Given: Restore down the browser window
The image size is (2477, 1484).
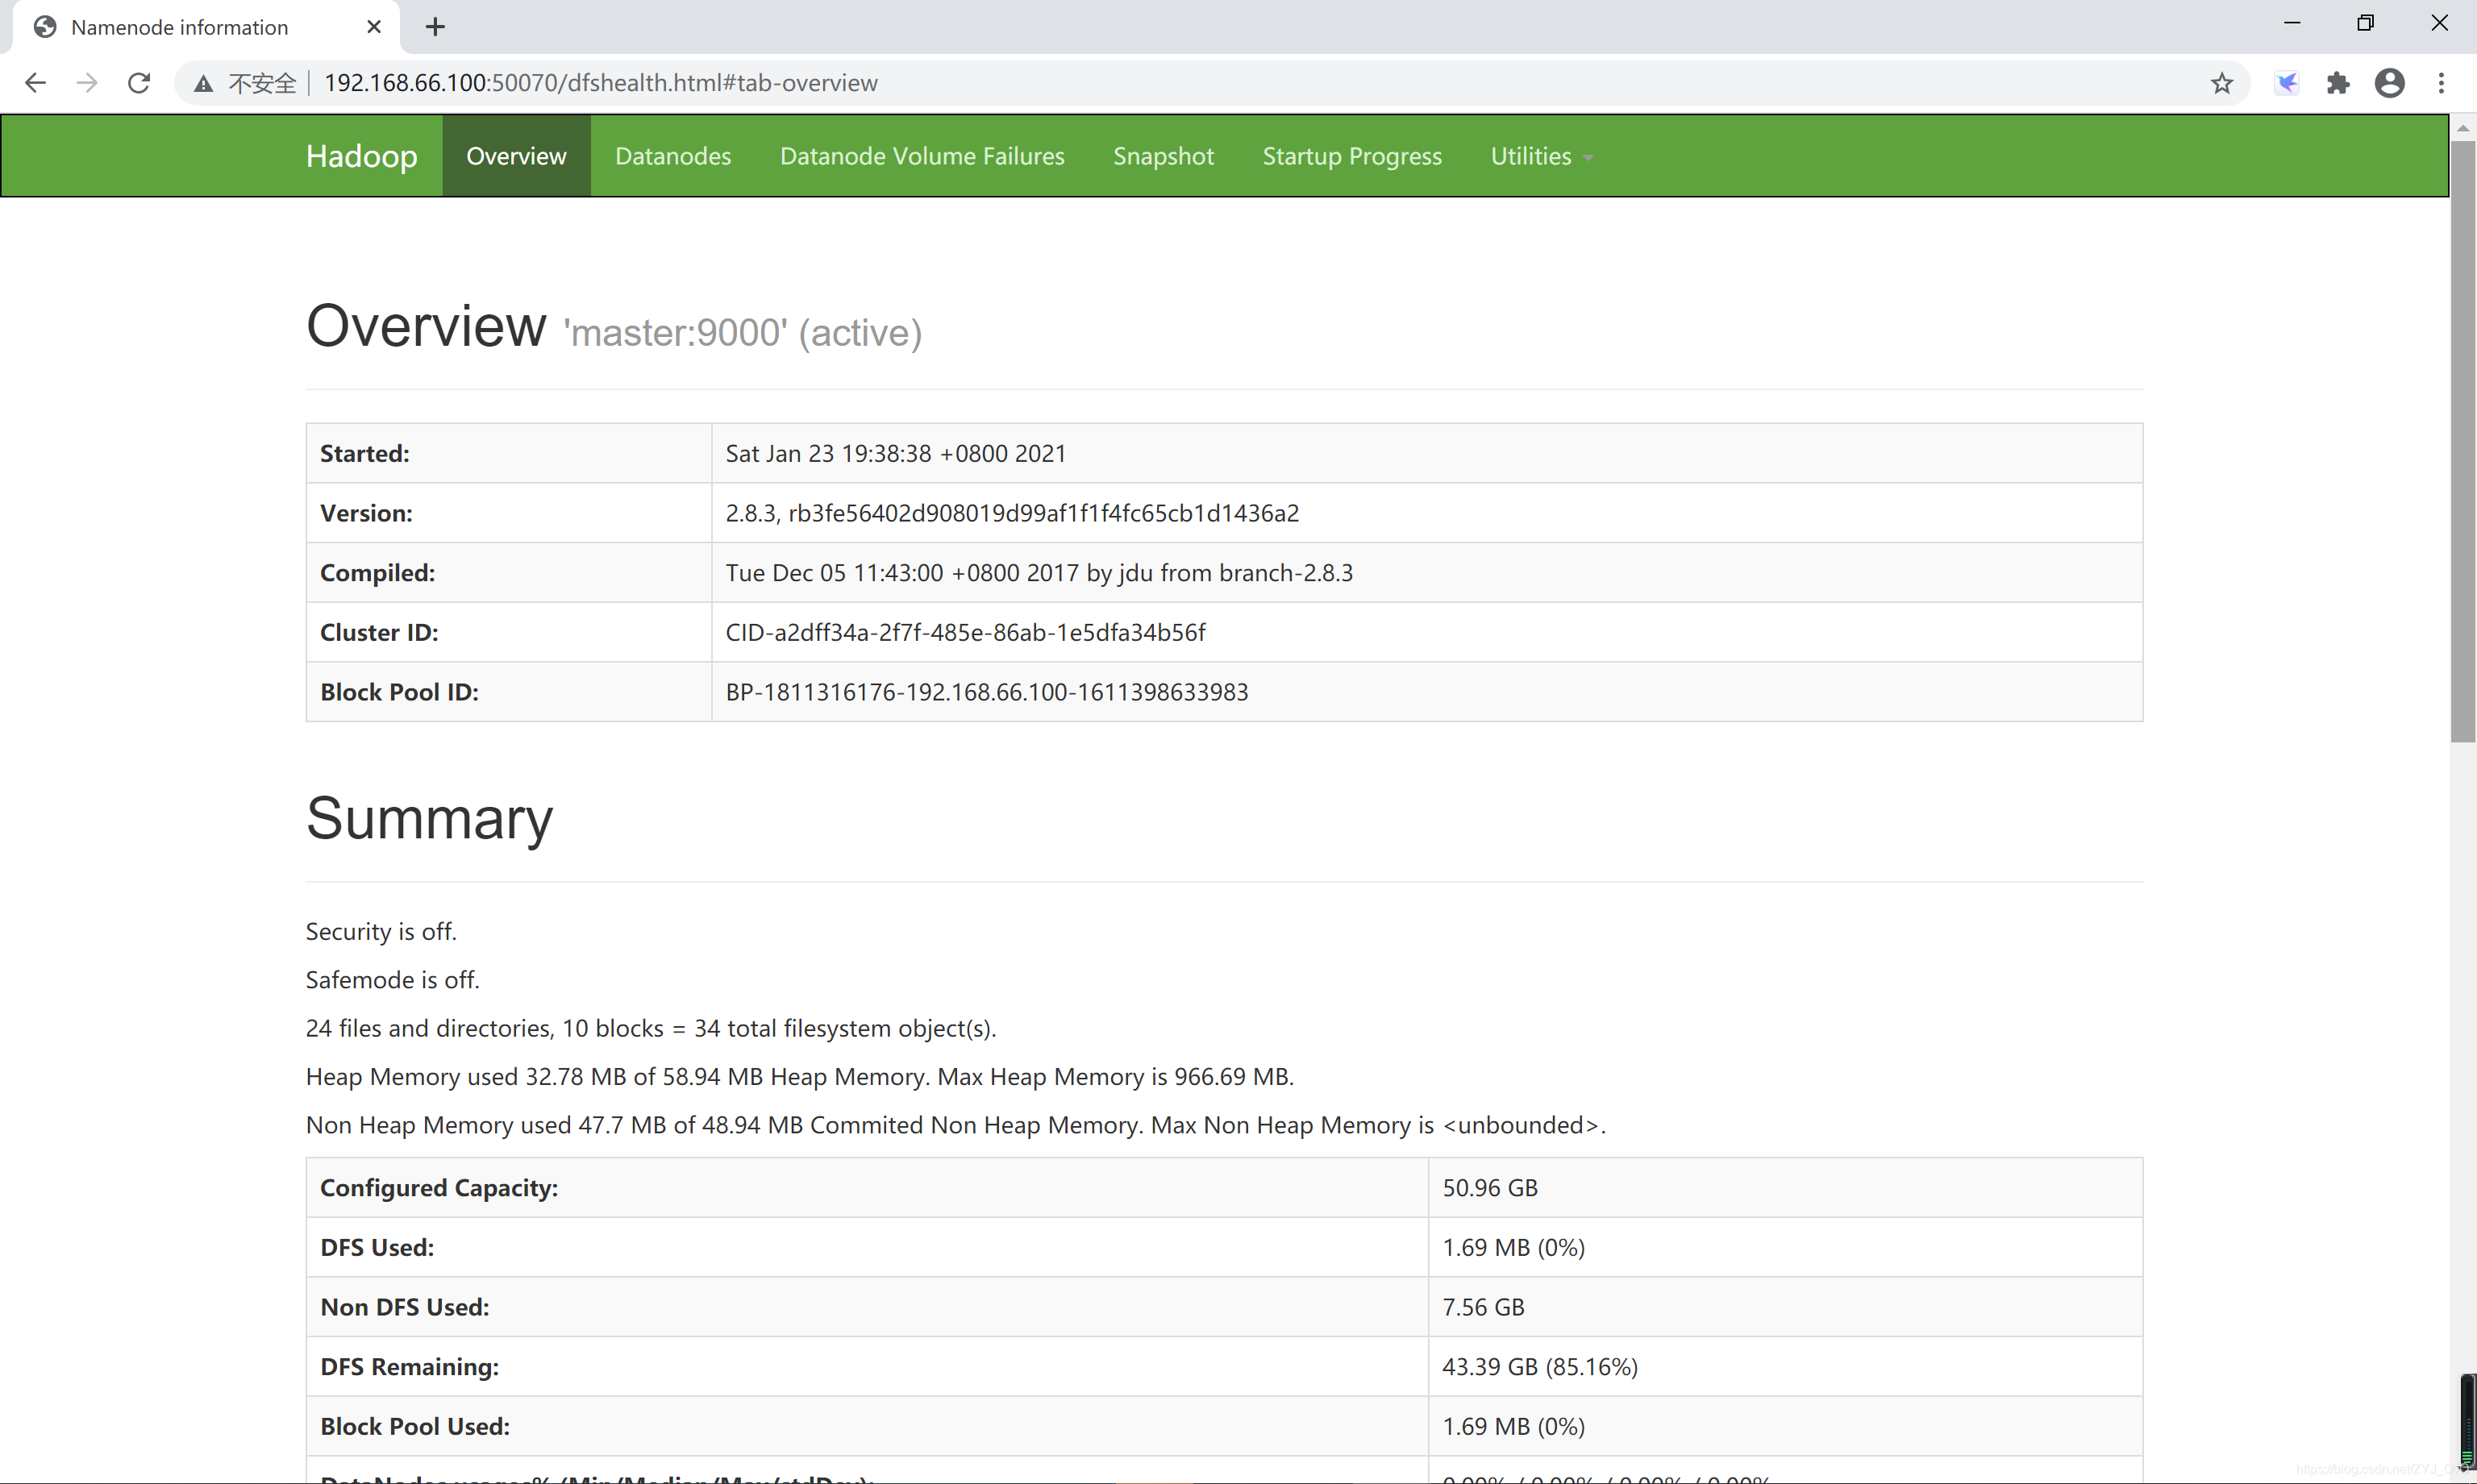Looking at the screenshot, I should (2365, 23).
